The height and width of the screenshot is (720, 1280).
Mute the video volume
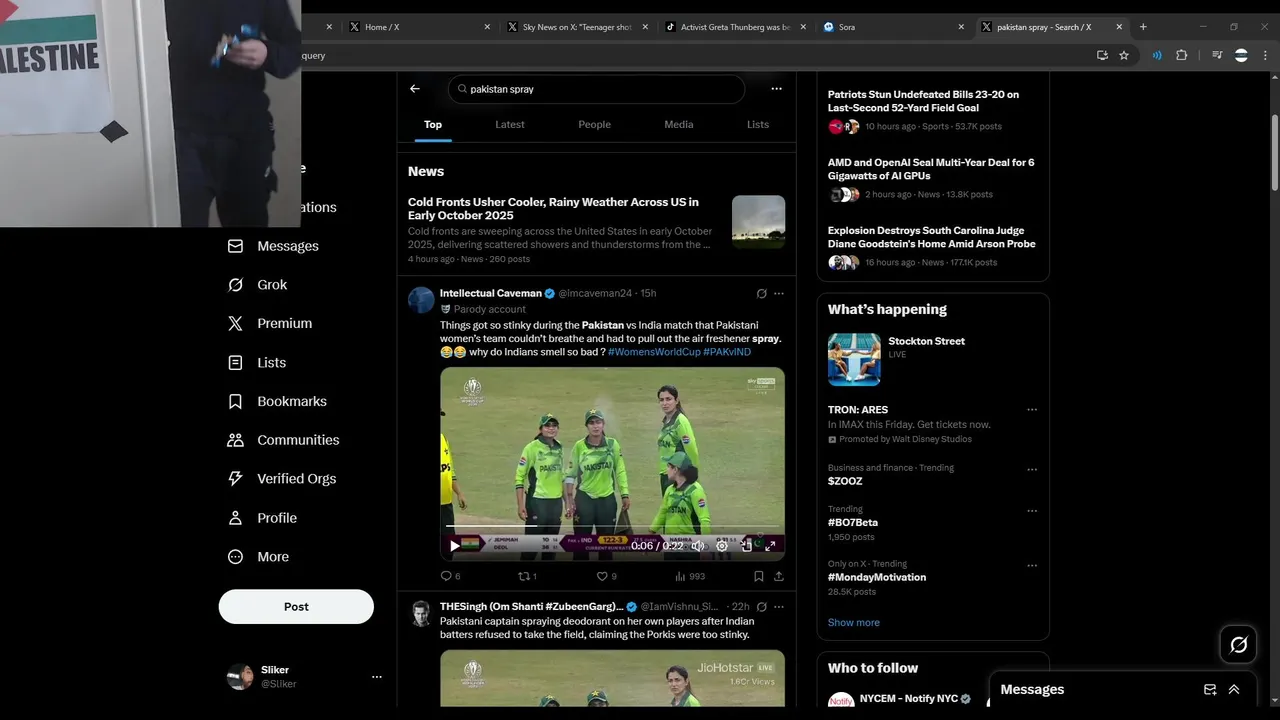point(698,546)
